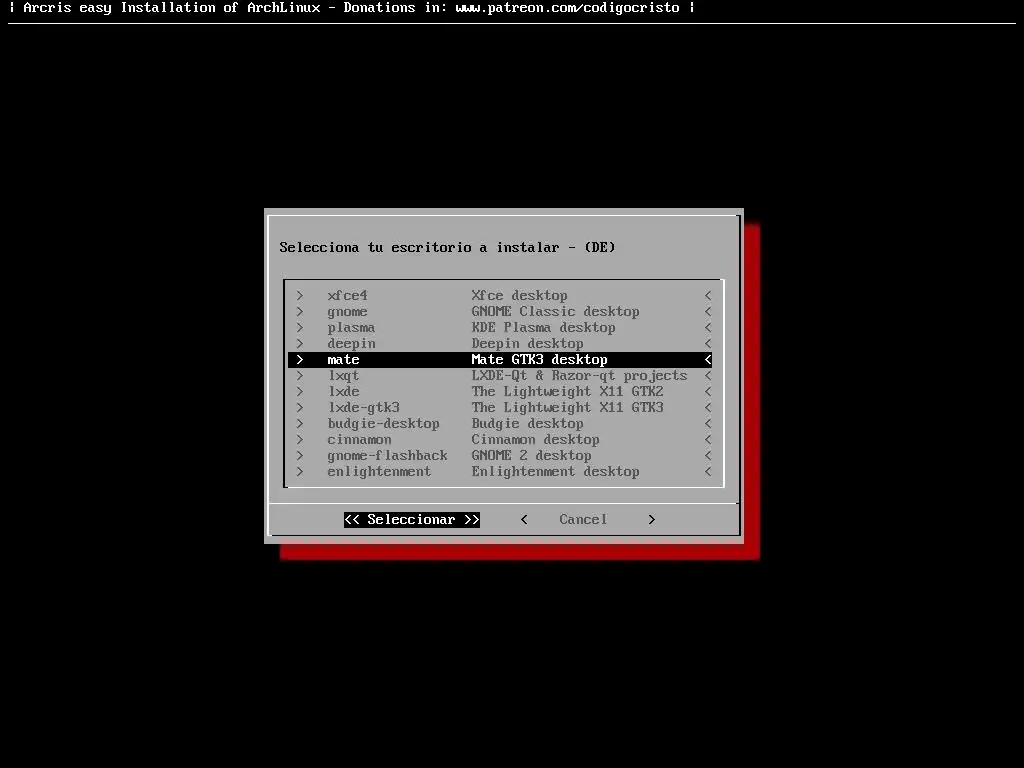Viewport: 1024px width, 768px height.
Task: Select the xfce4 desktop entry
Action: coord(500,296)
